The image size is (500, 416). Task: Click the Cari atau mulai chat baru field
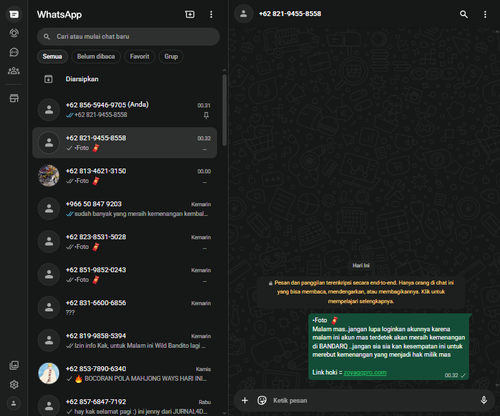point(128,37)
